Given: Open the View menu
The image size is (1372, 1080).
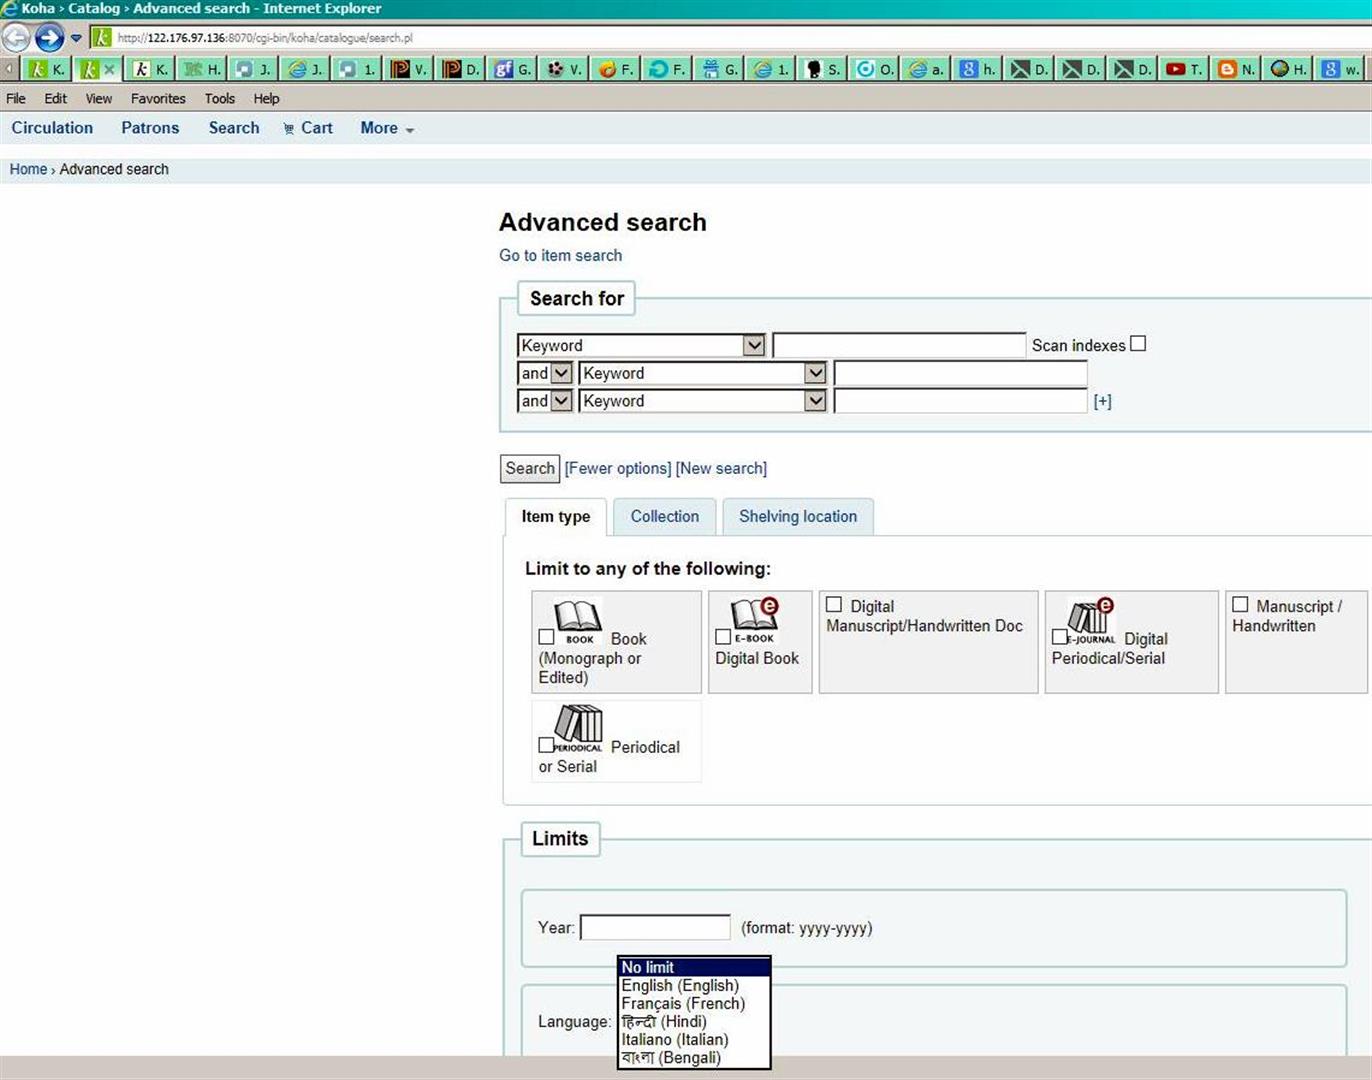Looking at the screenshot, I should coord(99,99).
